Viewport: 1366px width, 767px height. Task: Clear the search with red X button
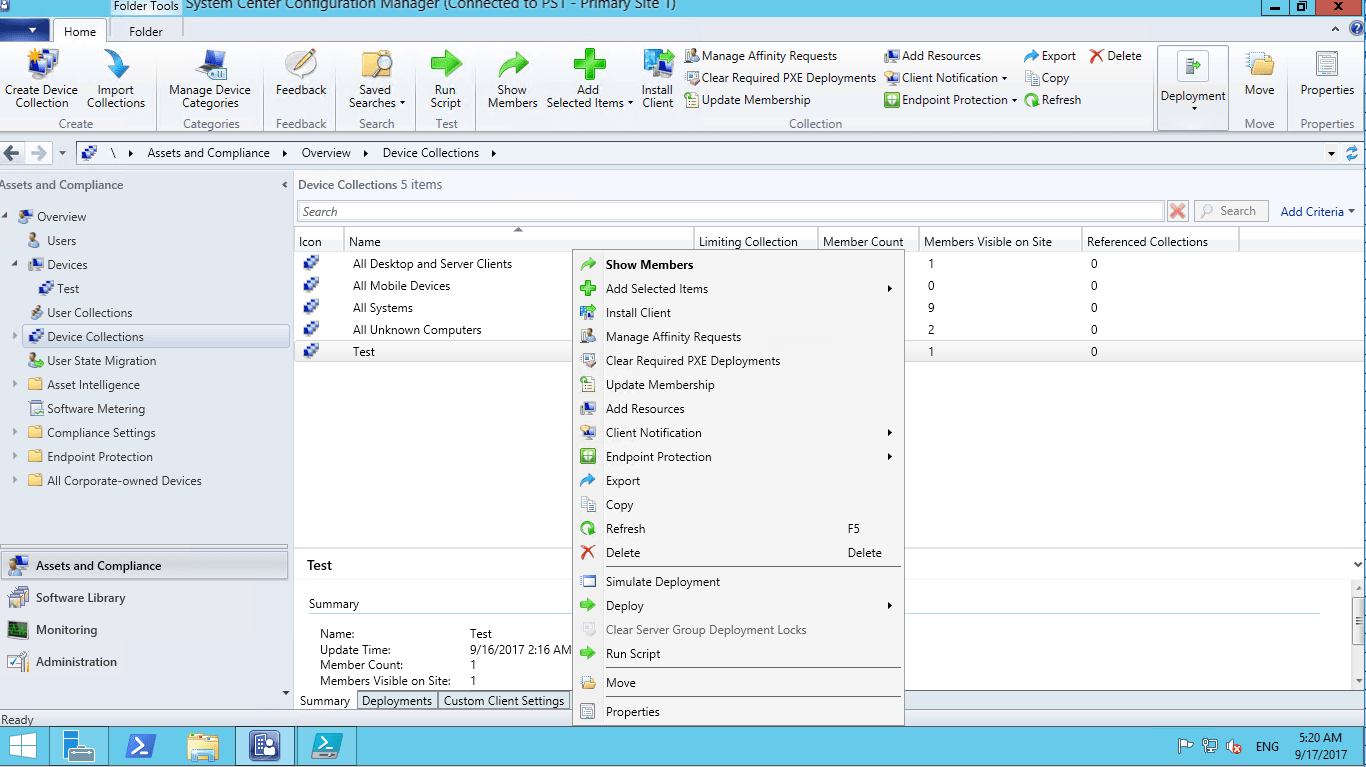tap(1178, 211)
